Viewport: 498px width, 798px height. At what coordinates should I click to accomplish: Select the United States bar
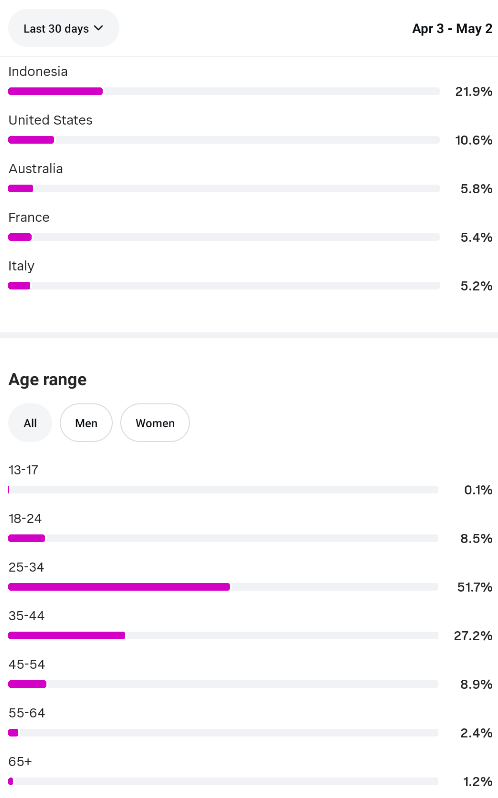click(224, 140)
